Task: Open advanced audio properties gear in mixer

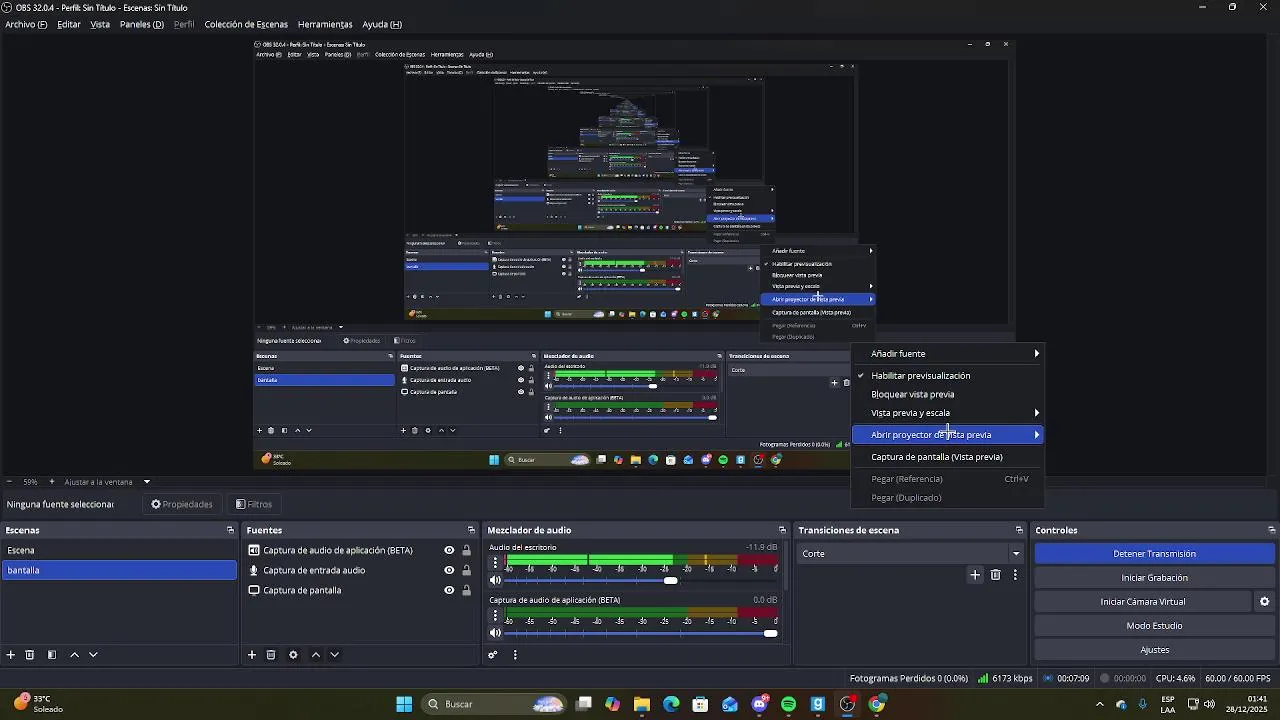Action: pos(493,655)
